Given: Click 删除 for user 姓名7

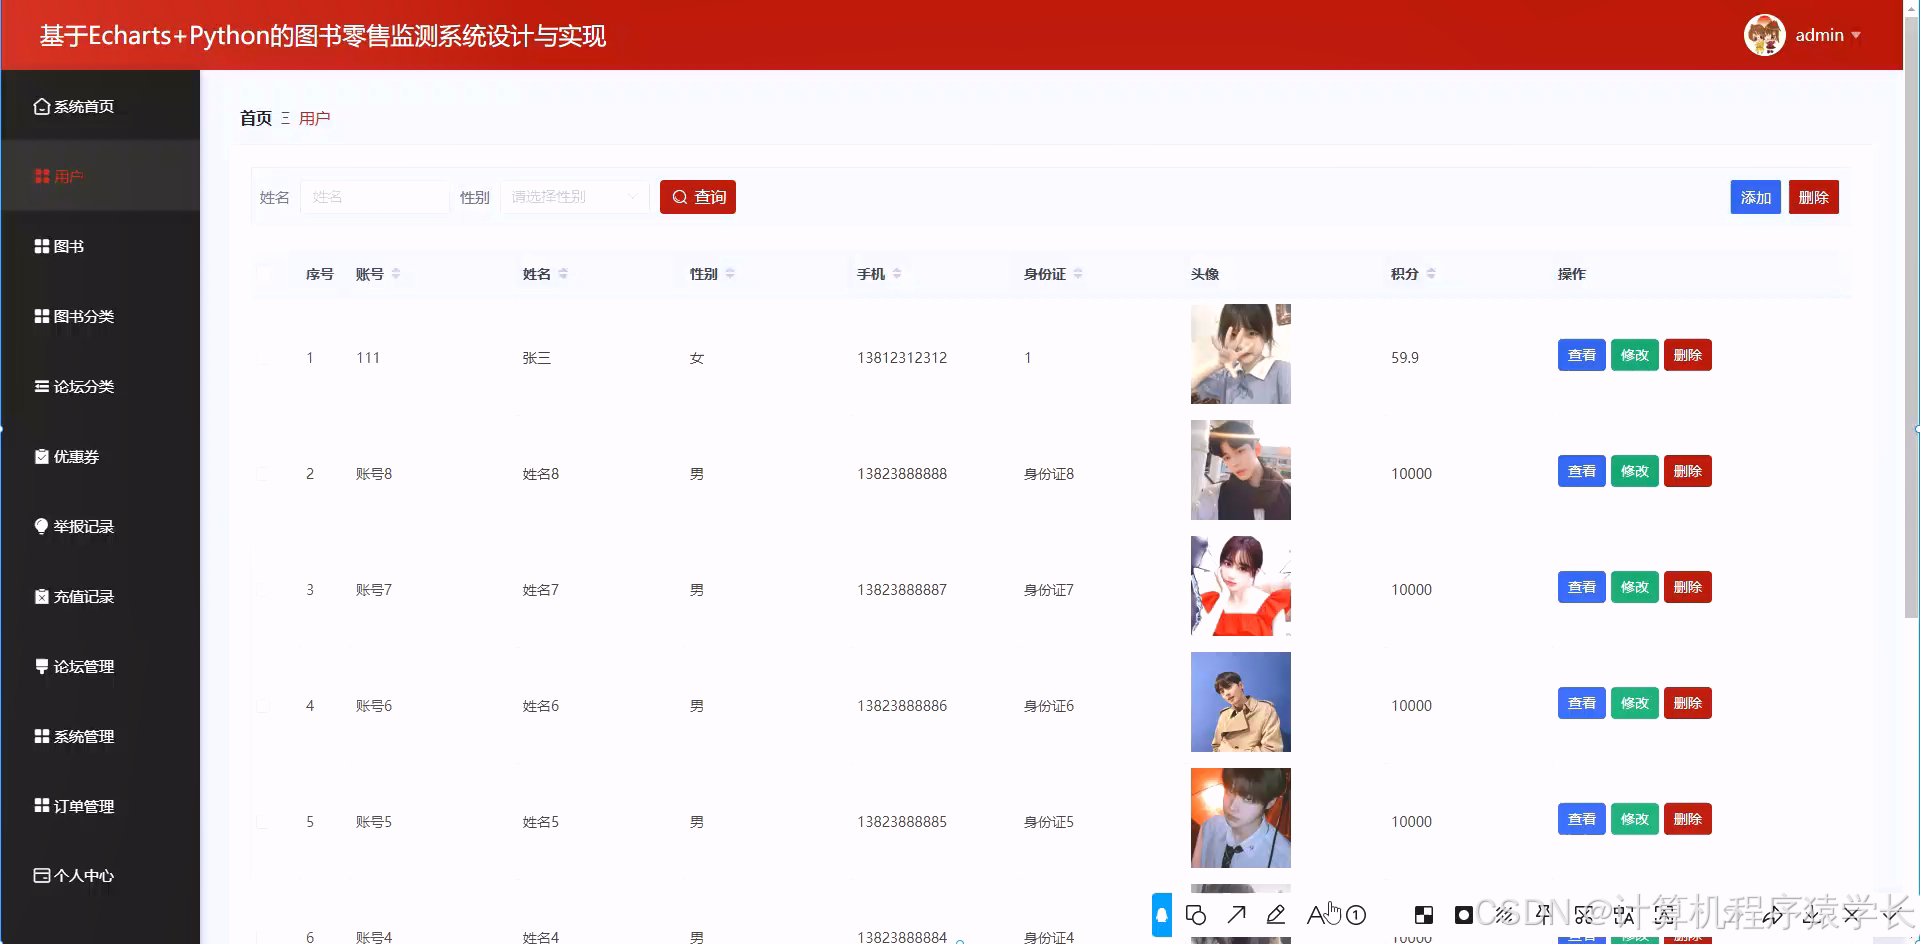Looking at the screenshot, I should [1687, 587].
